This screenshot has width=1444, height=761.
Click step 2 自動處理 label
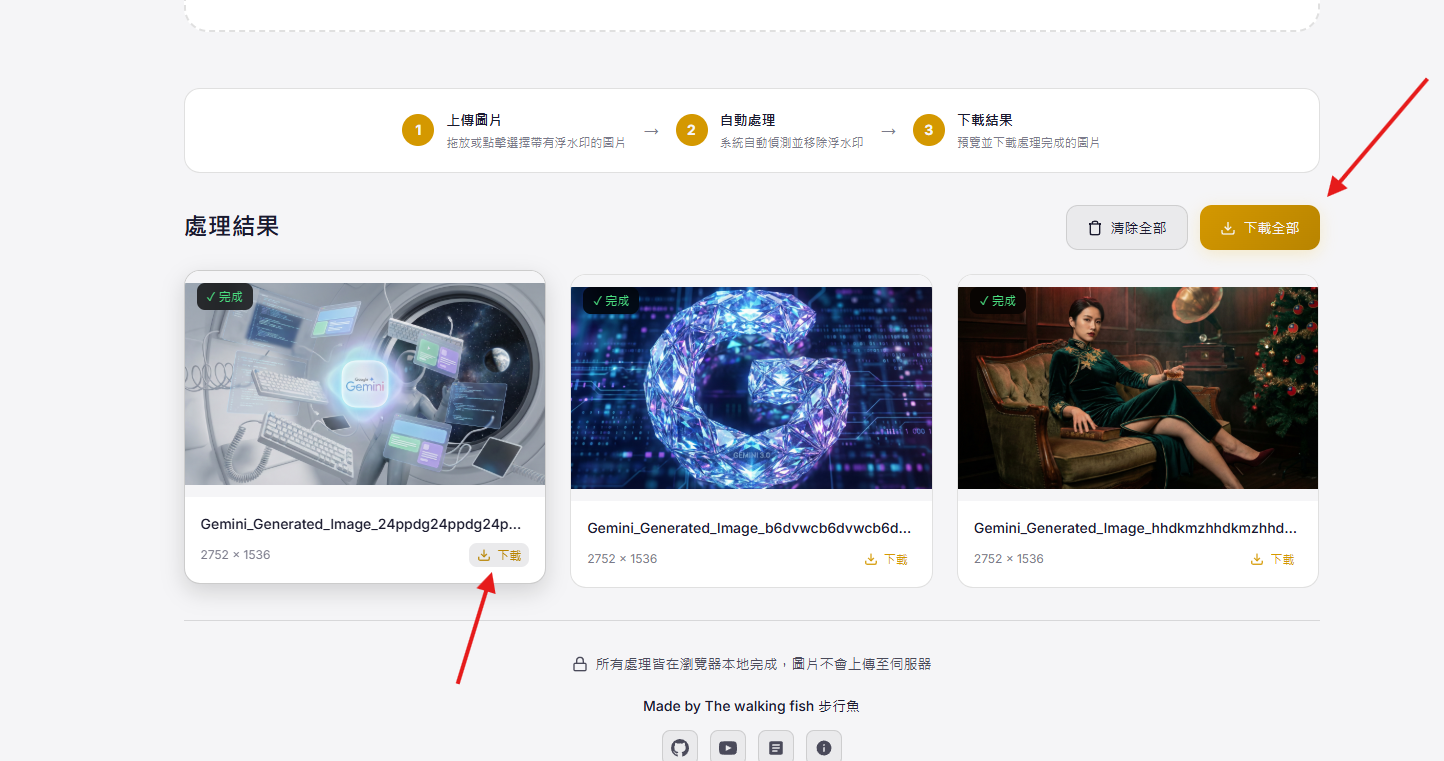(747, 120)
